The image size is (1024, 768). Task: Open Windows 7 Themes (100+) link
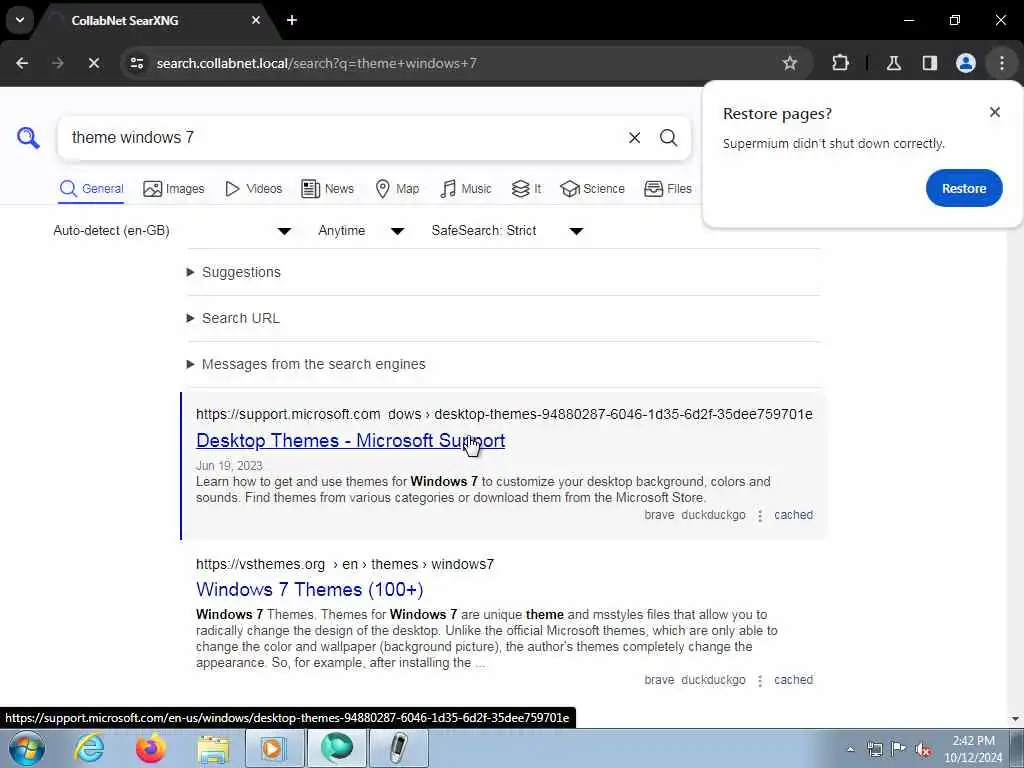point(310,590)
